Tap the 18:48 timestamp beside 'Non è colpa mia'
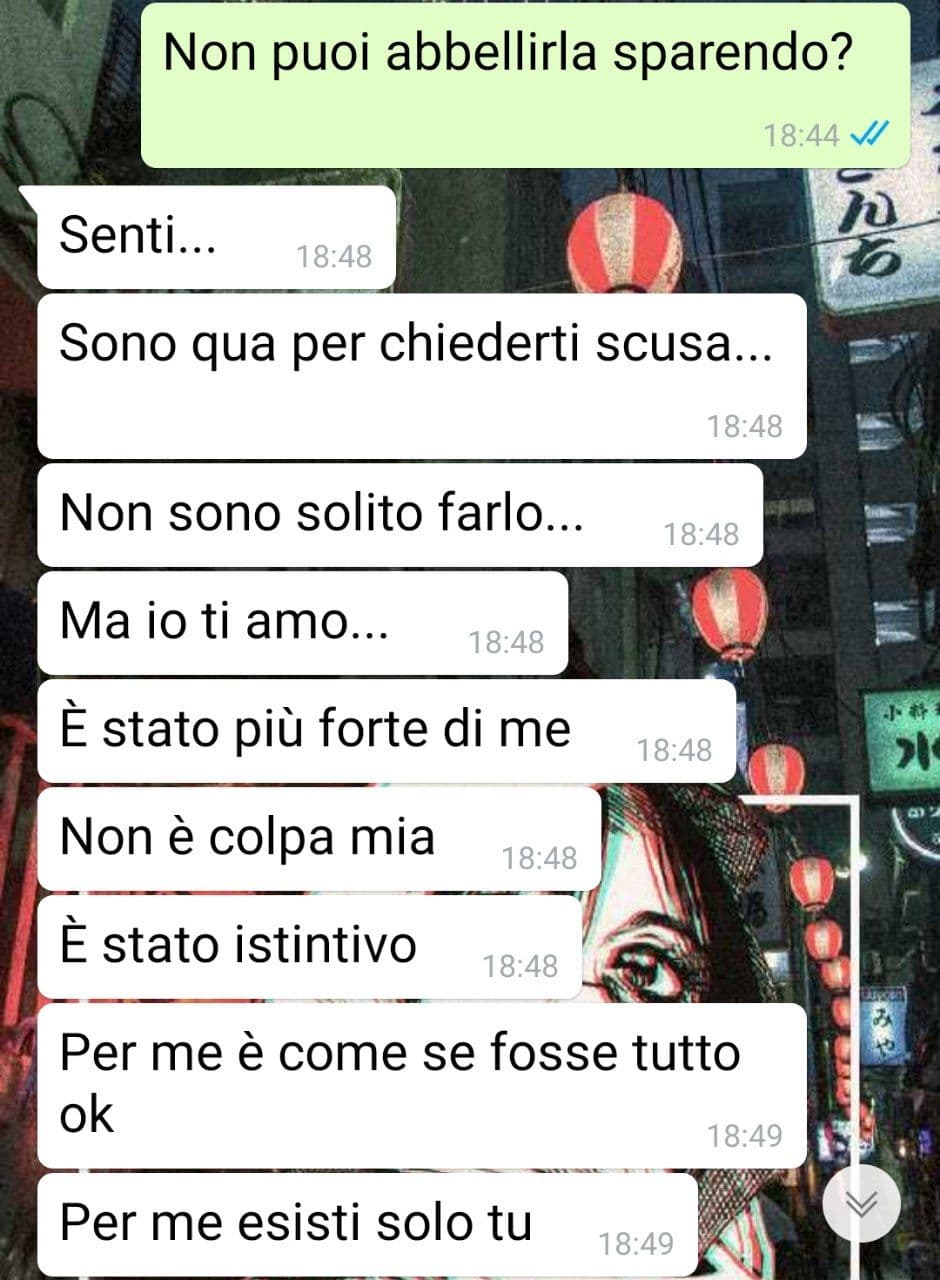The width and height of the screenshot is (940, 1280). pyautogui.click(x=540, y=858)
